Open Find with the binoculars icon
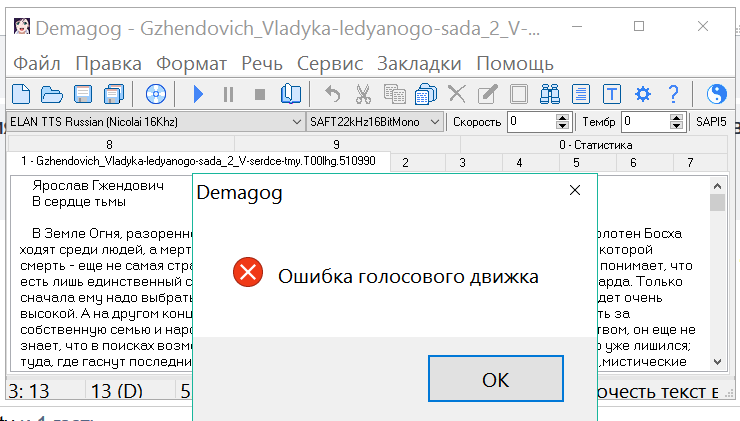The height and width of the screenshot is (421, 740). 550,94
